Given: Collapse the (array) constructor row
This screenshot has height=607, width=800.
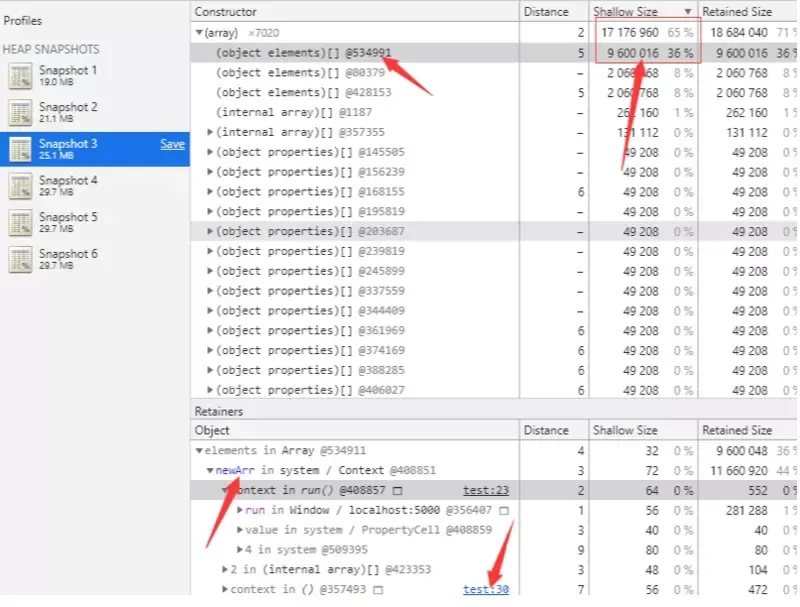Looking at the screenshot, I should [199, 33].
